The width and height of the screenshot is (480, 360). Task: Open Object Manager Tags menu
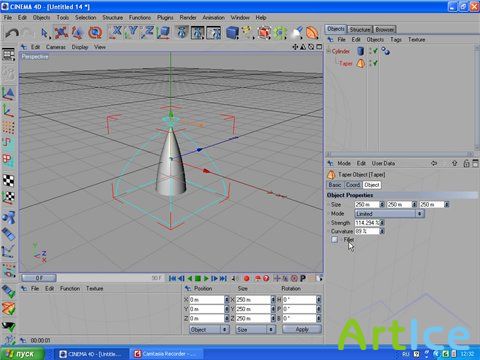tap(396, 40)
